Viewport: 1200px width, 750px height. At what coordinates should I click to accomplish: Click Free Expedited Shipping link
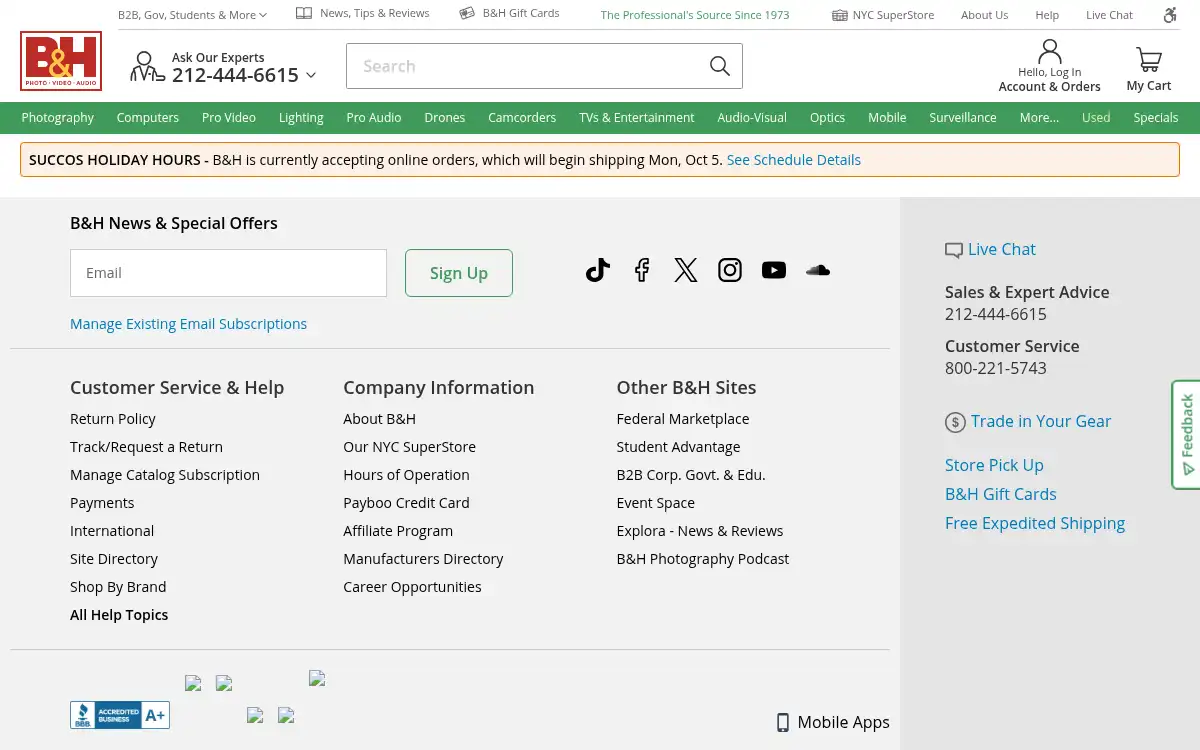1035,523
